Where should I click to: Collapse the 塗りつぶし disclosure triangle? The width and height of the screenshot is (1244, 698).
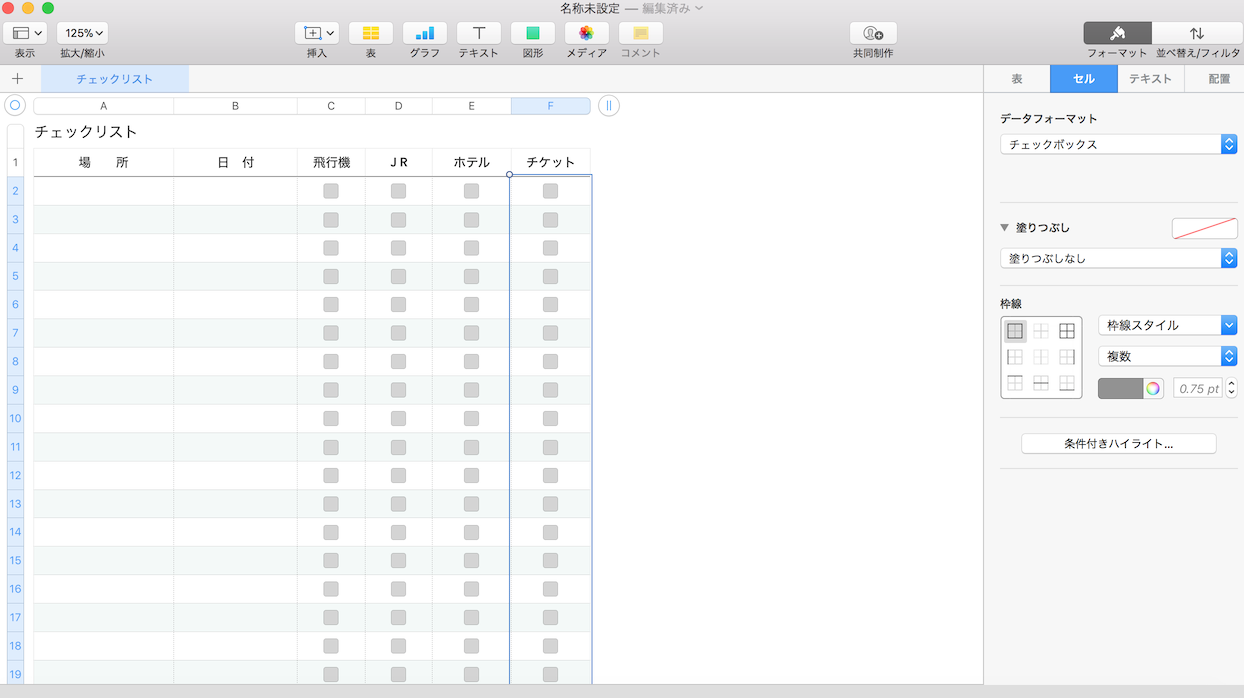[1005, 228]
